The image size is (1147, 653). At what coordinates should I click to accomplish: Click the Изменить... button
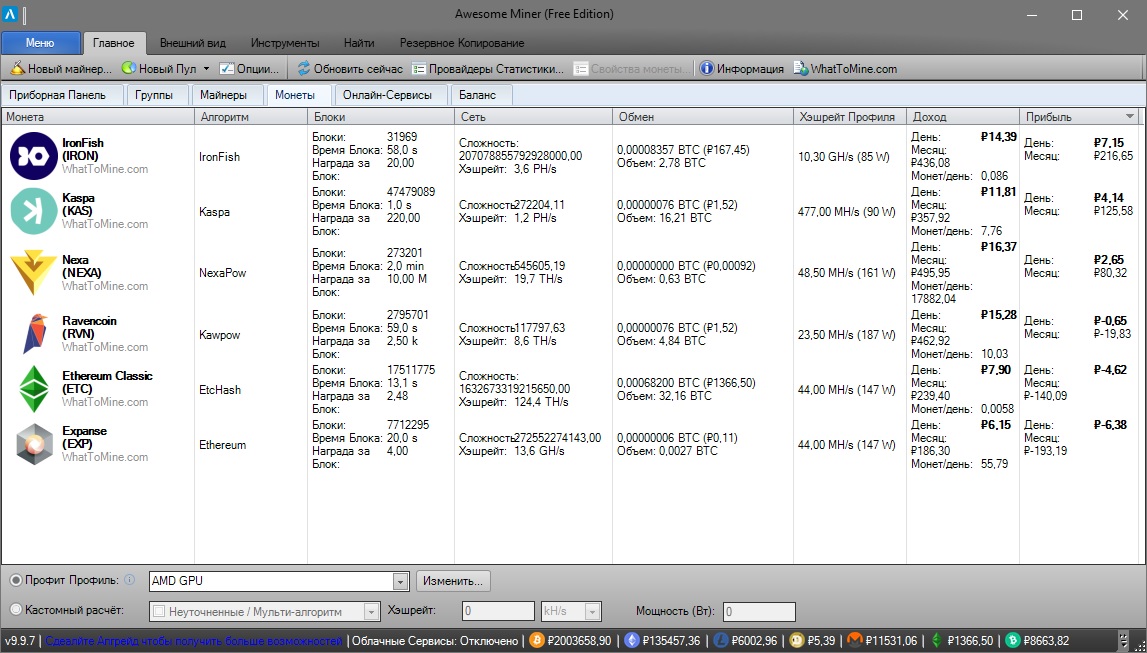pyautogui.click(x=454, y=581)
